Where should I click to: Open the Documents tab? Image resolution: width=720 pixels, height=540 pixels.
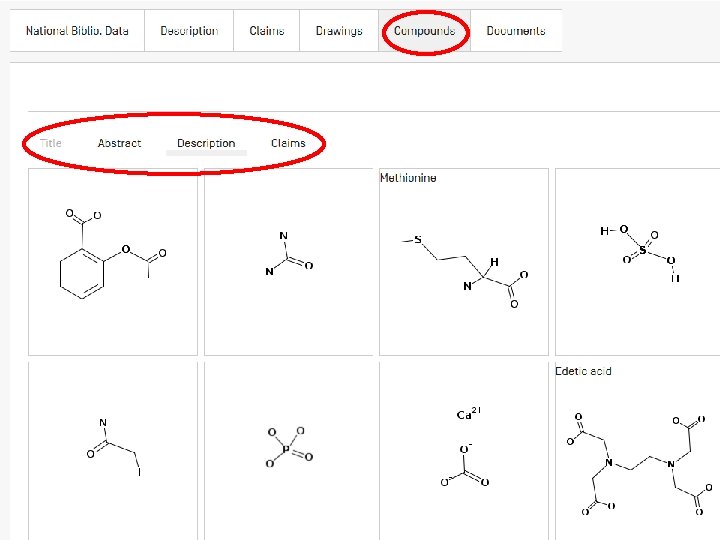516,31
